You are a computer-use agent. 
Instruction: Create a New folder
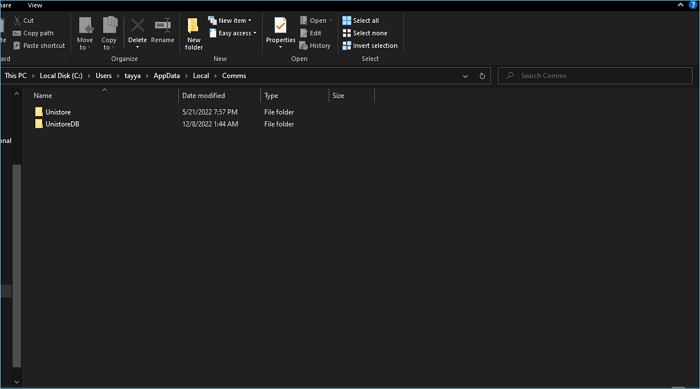193,33
